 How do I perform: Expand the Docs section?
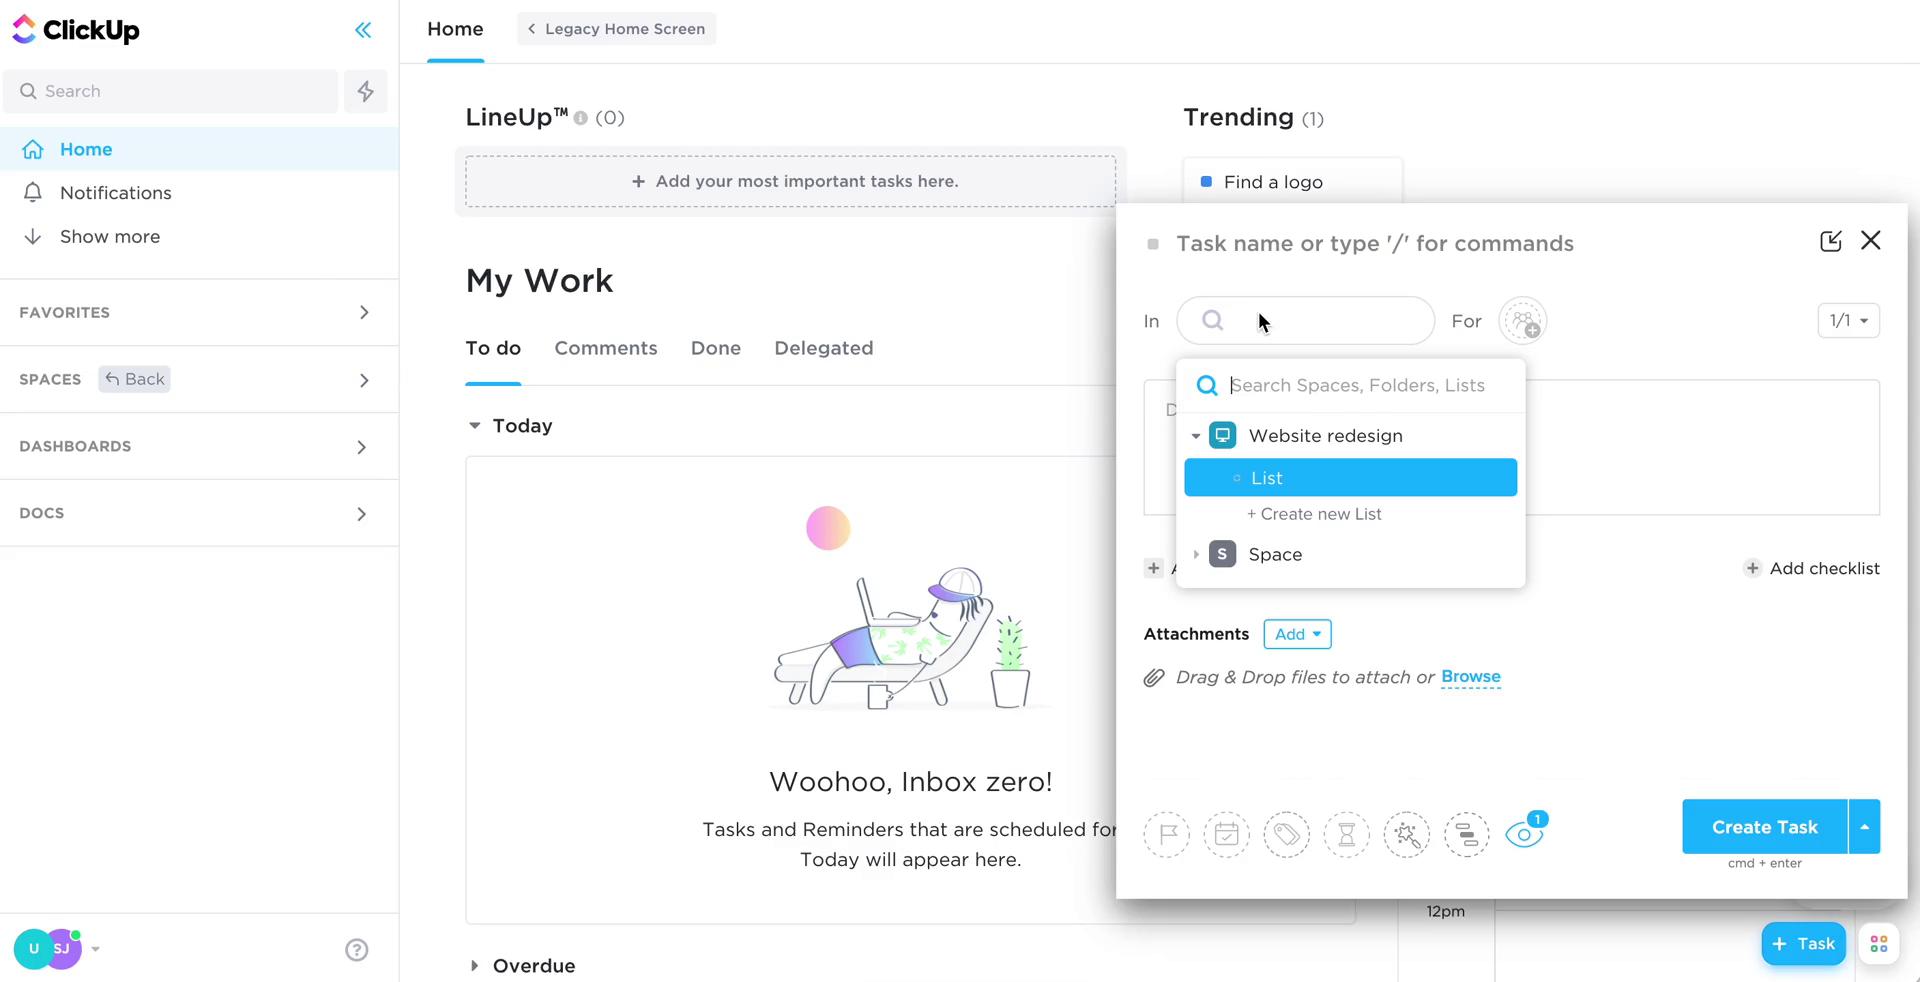[x=362, y=514]
